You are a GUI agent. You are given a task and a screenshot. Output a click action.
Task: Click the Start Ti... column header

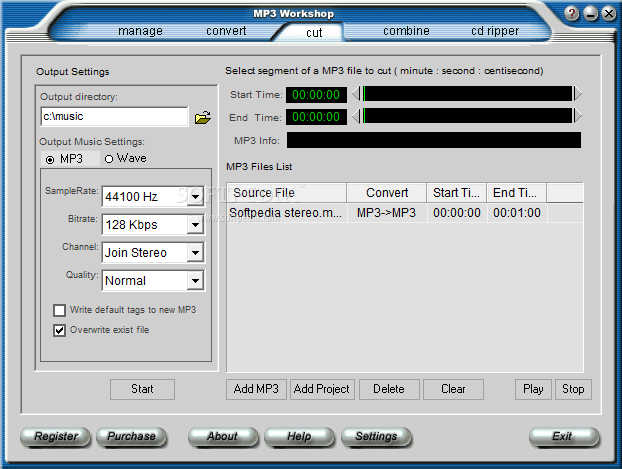[457, 193]
